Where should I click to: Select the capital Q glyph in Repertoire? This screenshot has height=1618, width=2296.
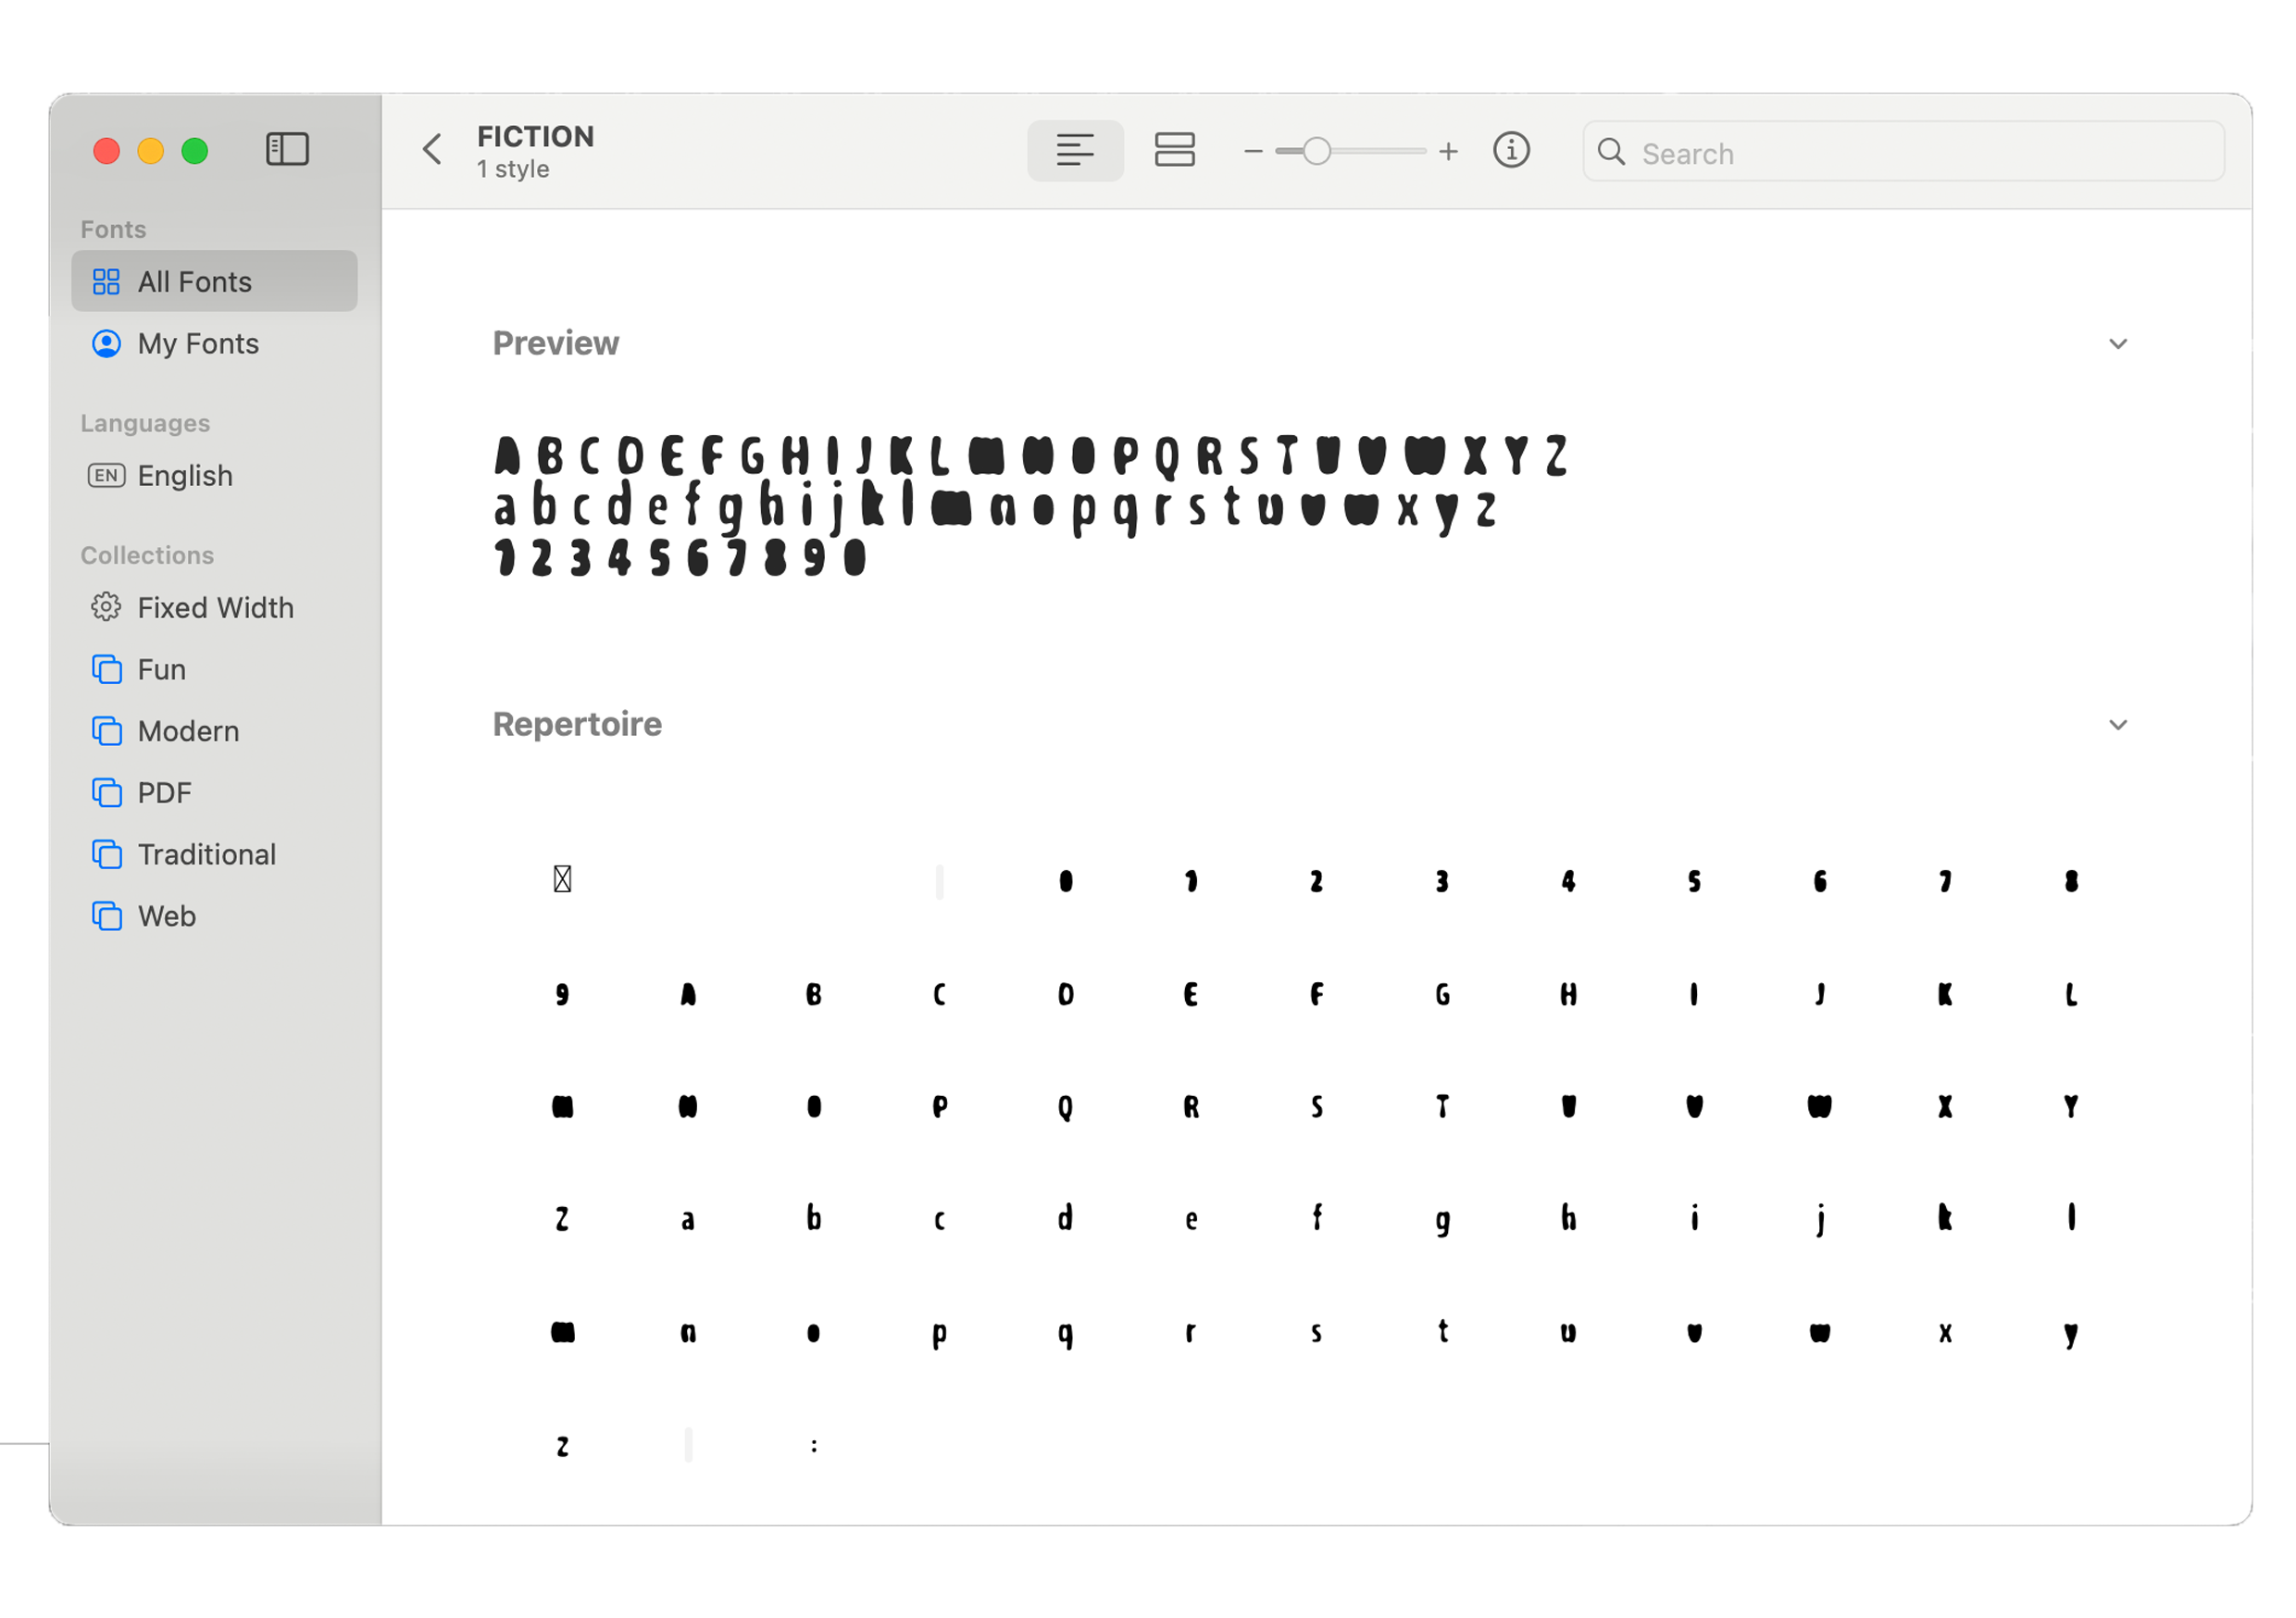(1065, 1107)
